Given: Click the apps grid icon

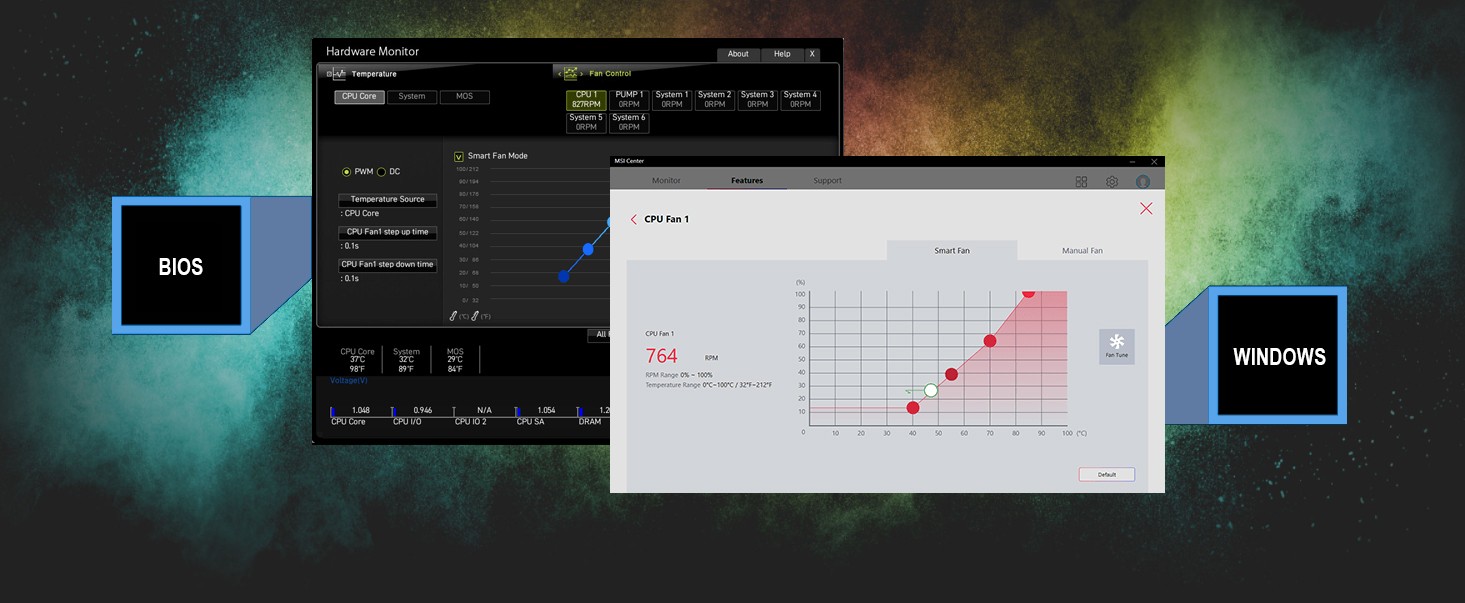Looking at the screenshot, I should 1081,182.
